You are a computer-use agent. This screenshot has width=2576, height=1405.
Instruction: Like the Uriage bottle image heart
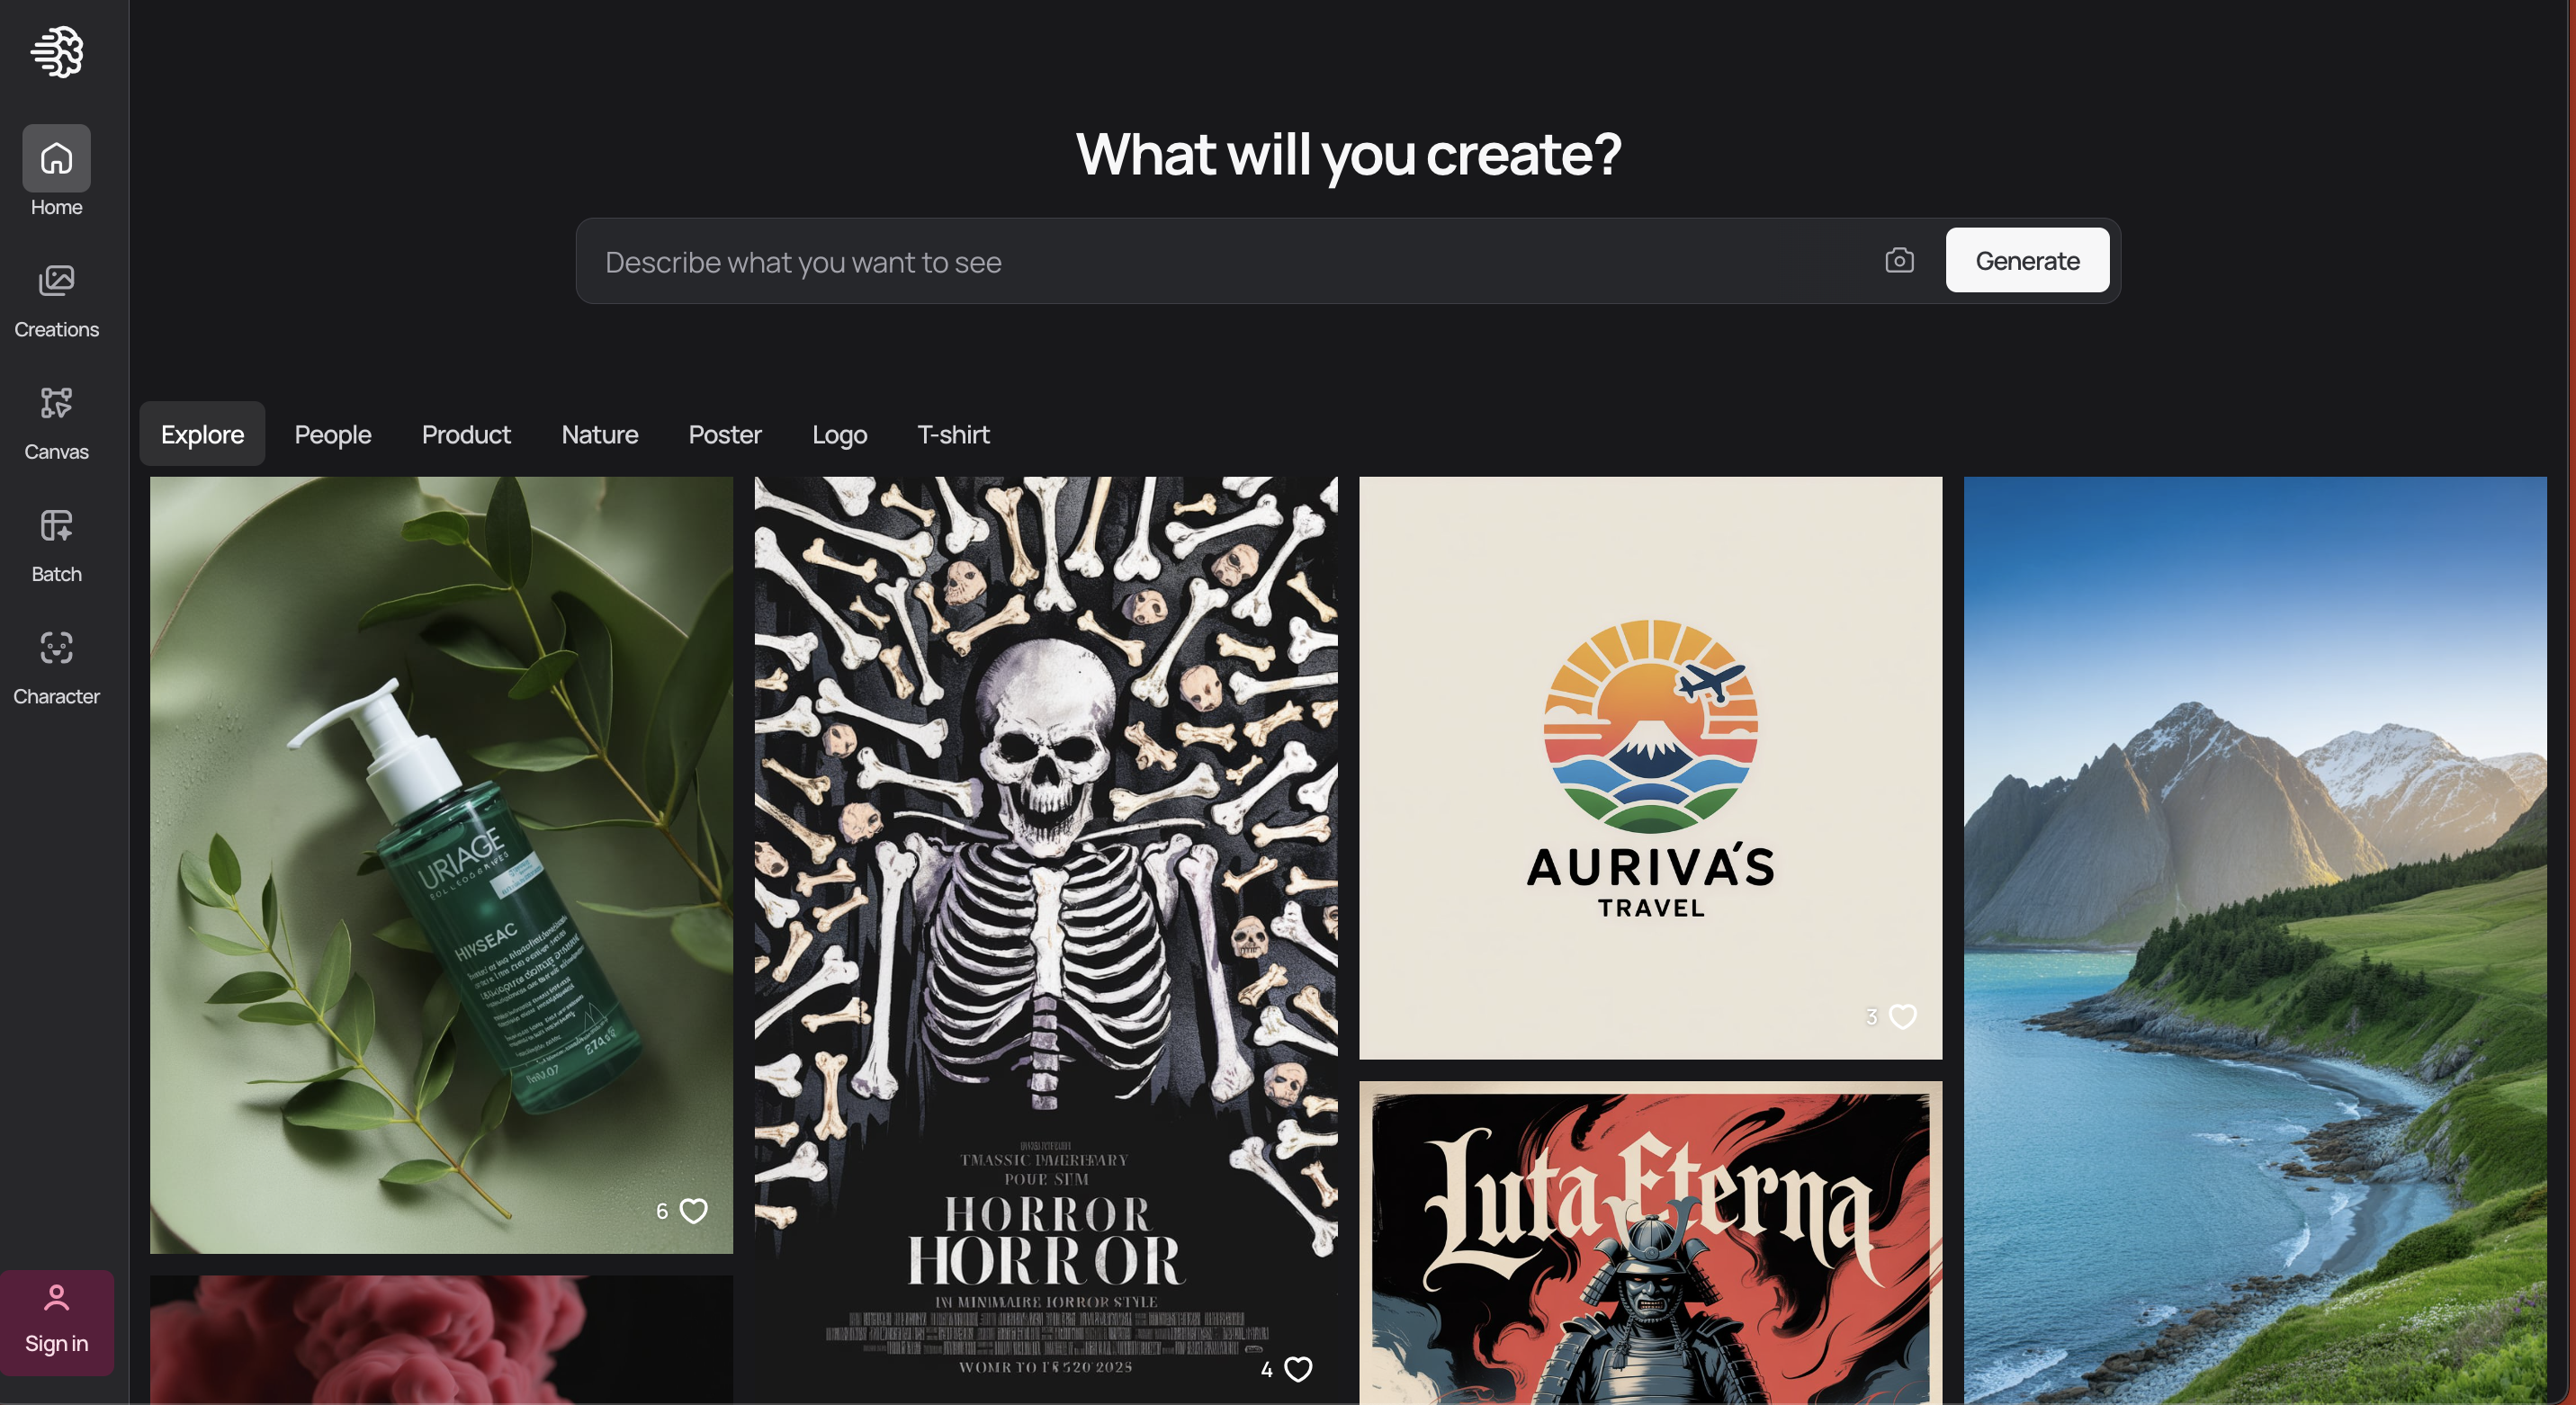coord(693,1211)
